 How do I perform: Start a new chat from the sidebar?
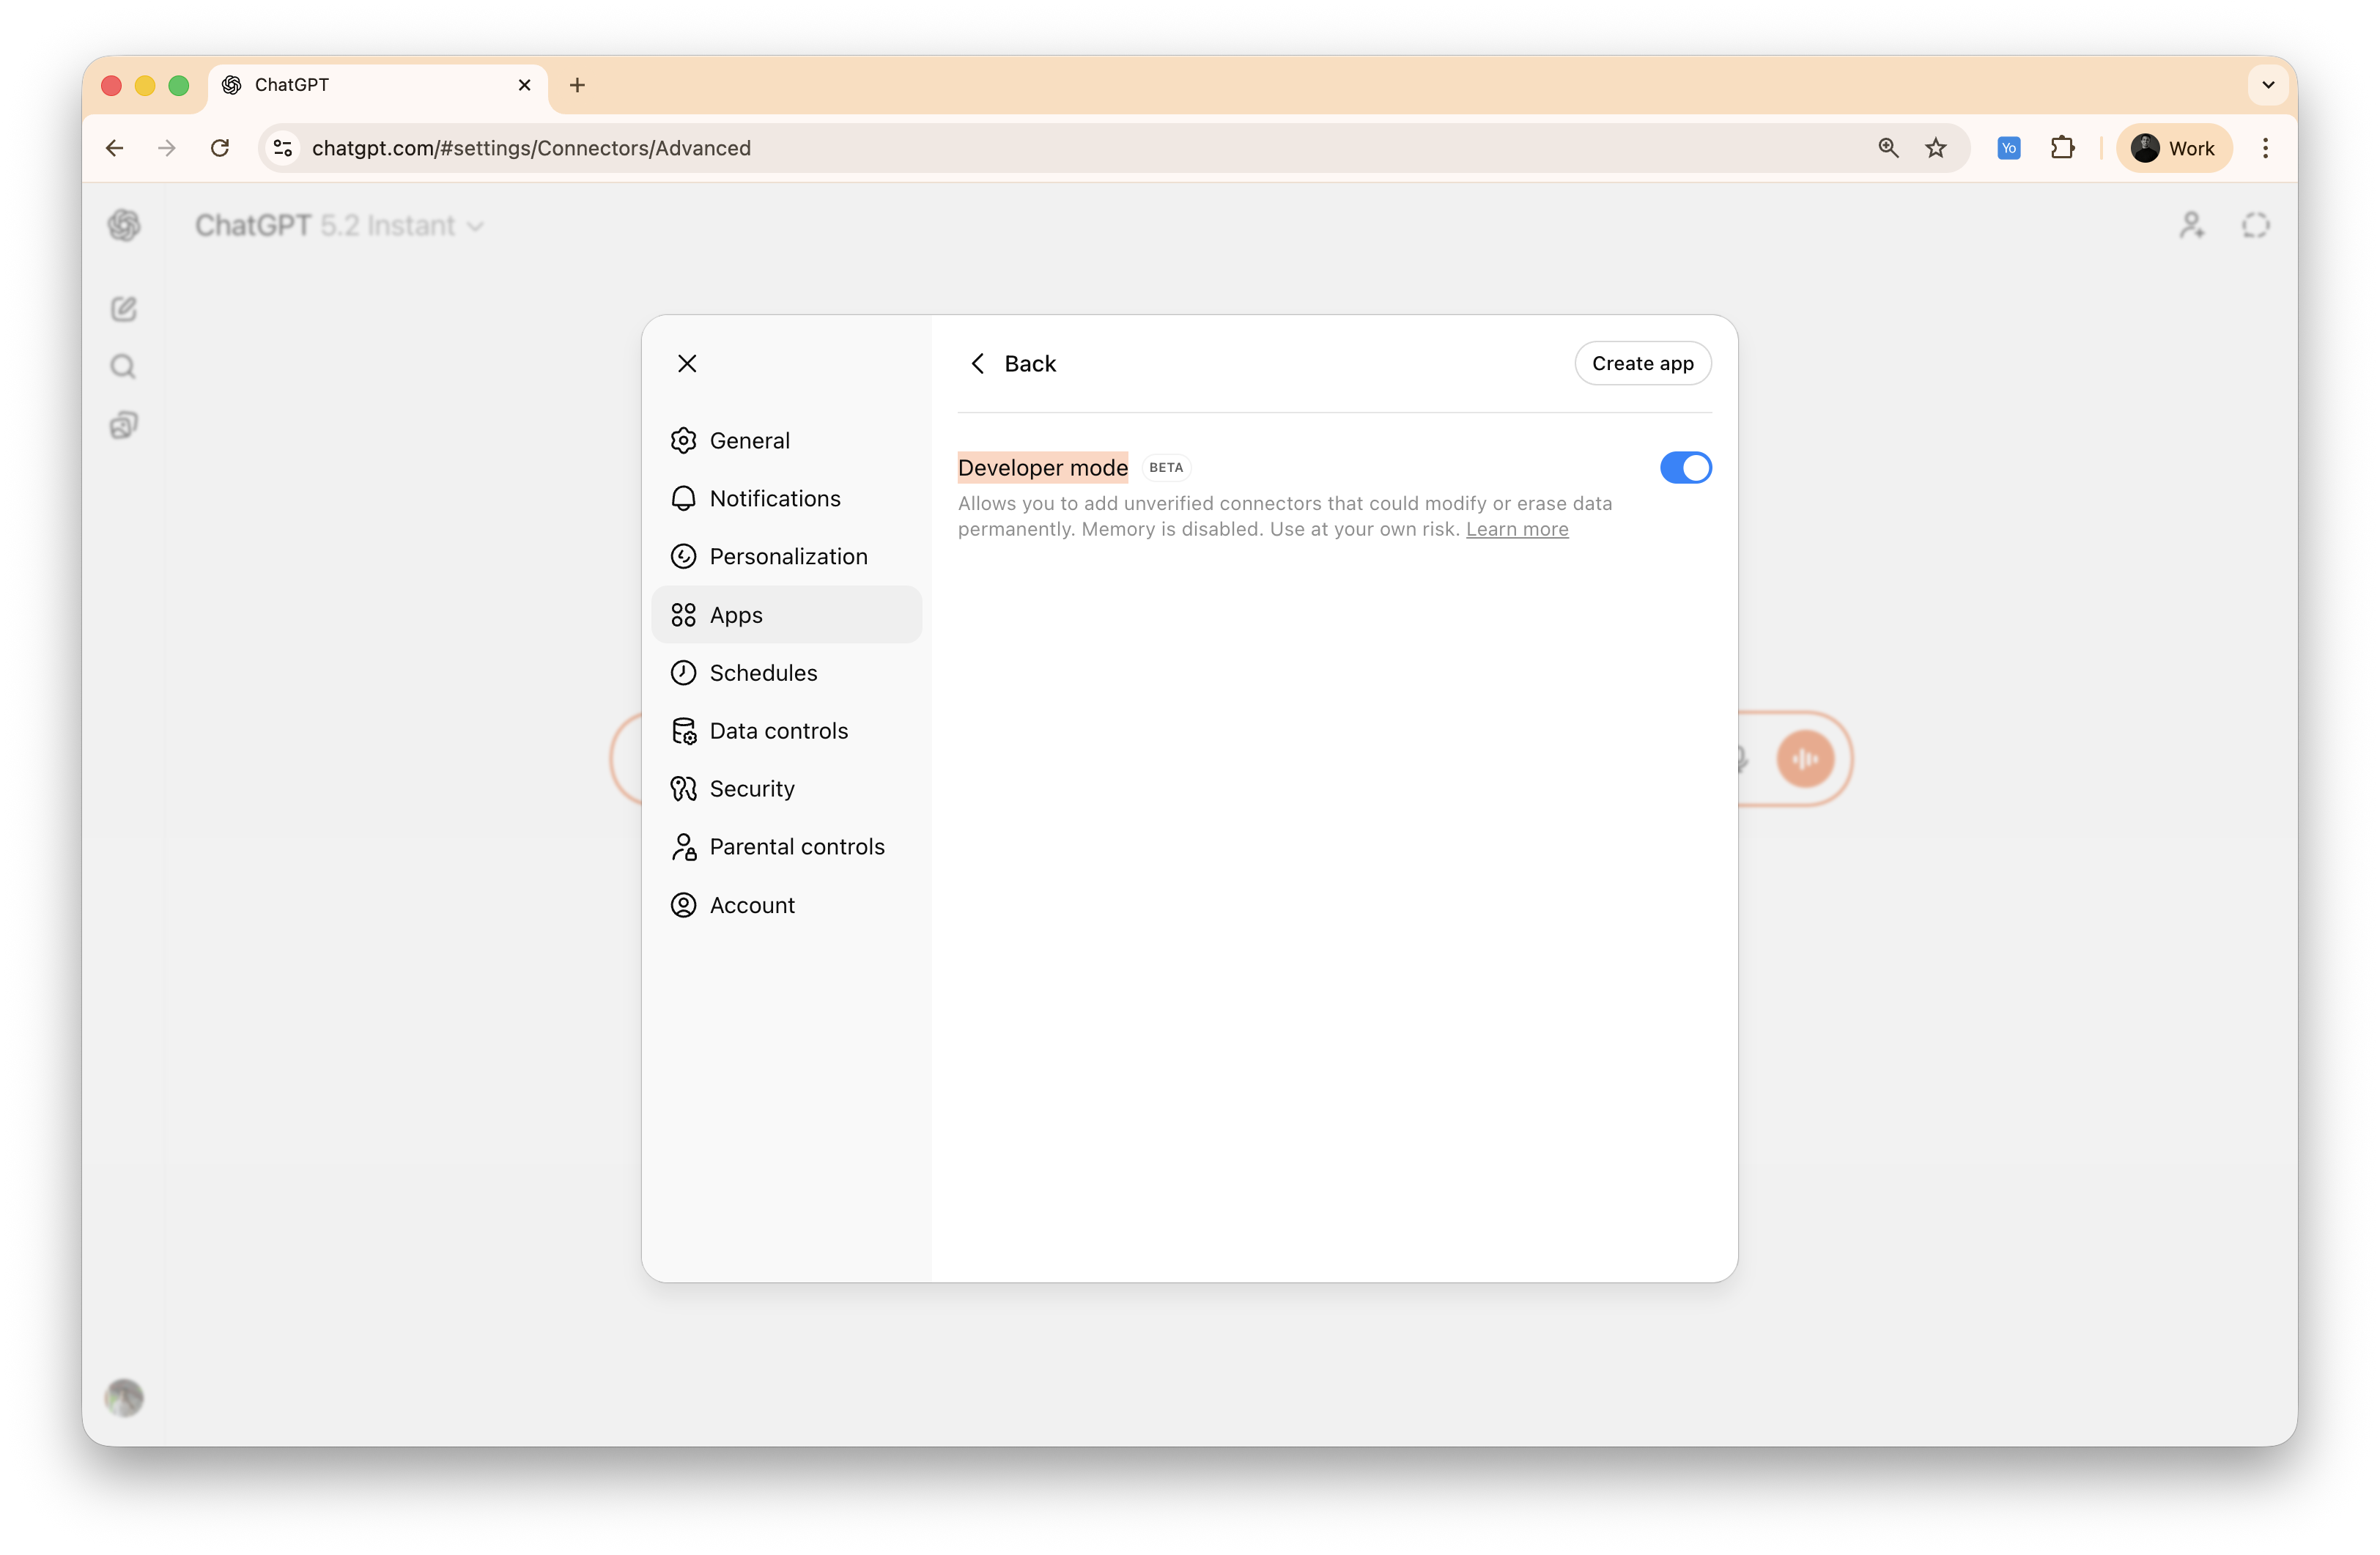click(123, 309)
